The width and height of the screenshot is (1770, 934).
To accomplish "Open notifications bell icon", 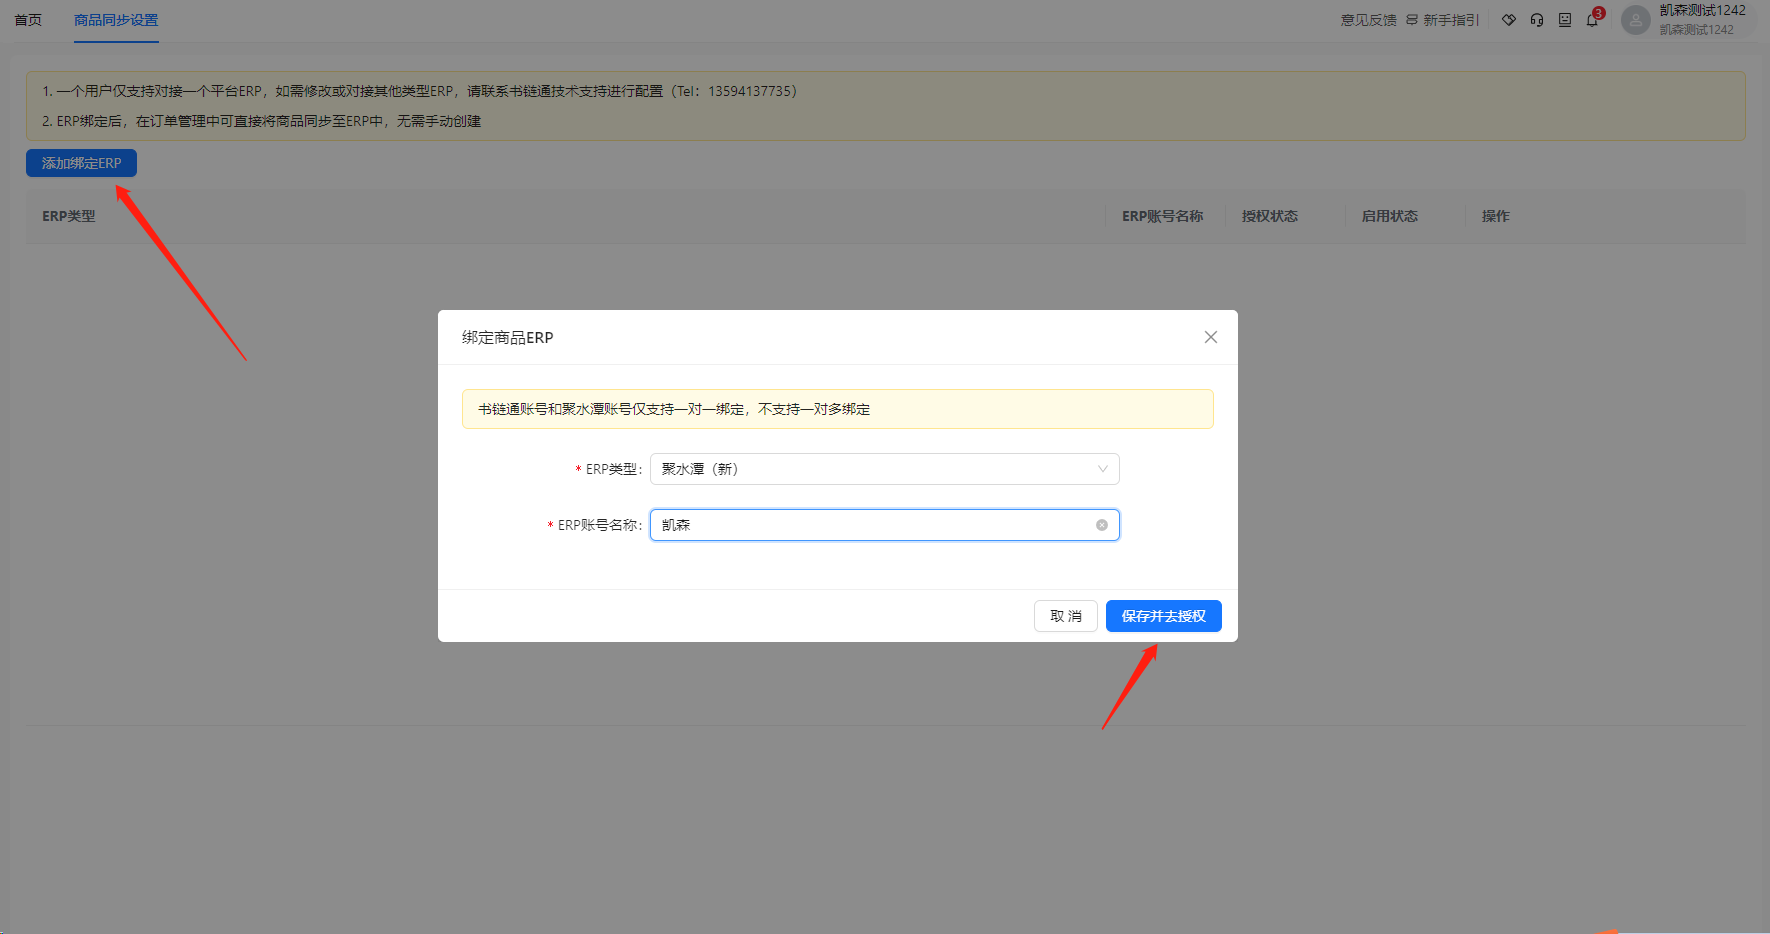I will (1592, 20).
